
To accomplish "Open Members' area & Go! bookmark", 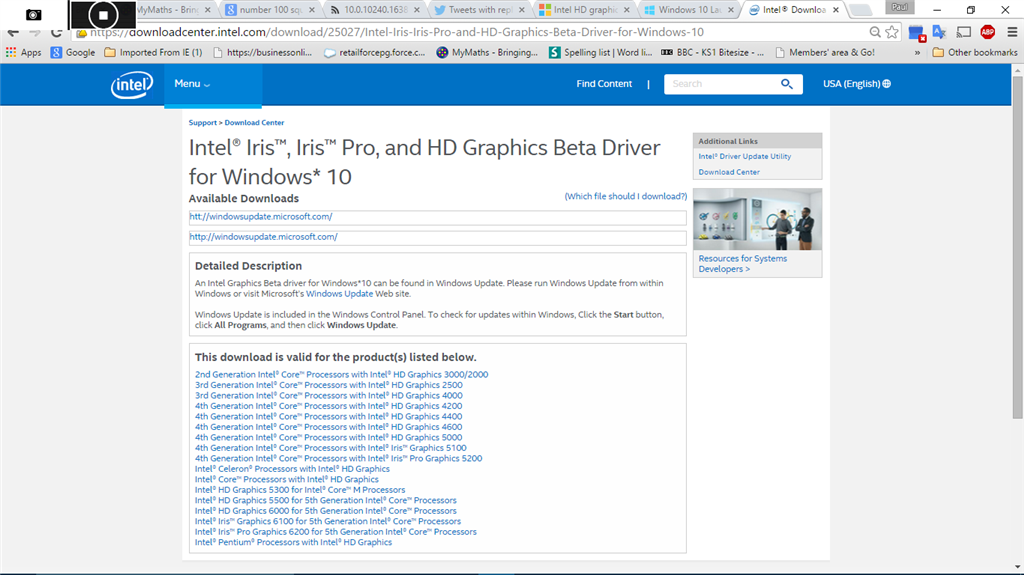I will pyautogui.click(x=825, y=52).
